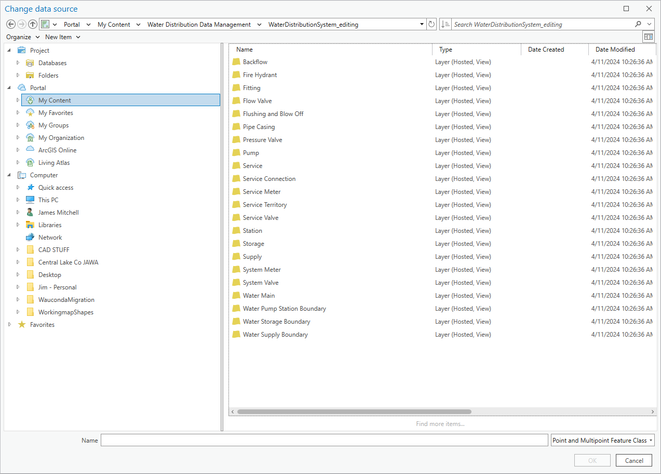Screen dimensions: 661x474
Task: Click the Forward navigation arrow
Action: (x=21, y=24)
